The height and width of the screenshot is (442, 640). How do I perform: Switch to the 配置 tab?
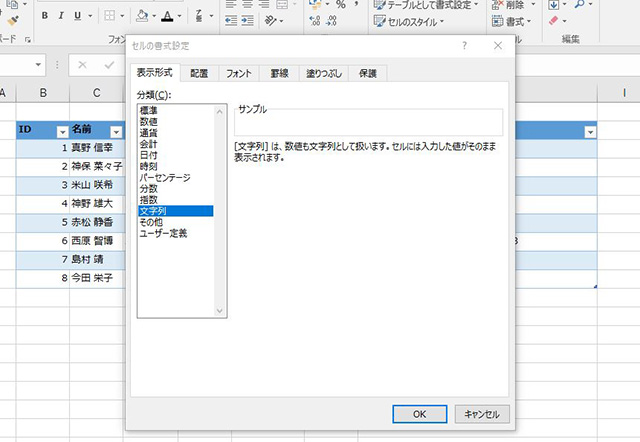(199, 73)
